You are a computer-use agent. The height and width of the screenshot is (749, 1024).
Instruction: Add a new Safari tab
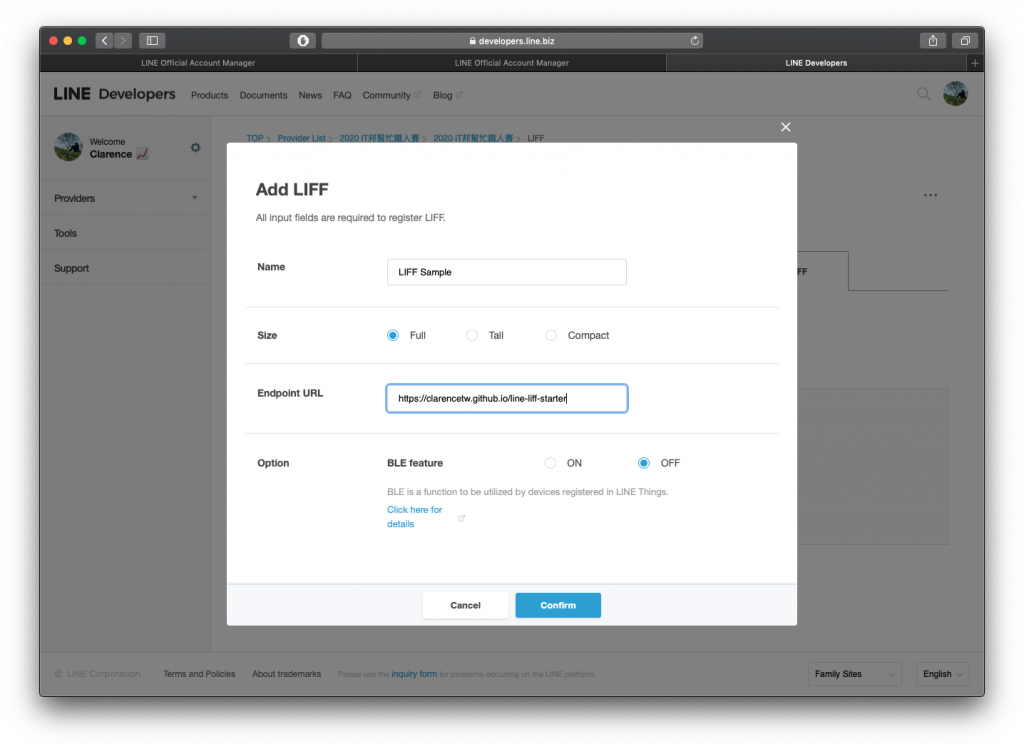(x=975, y=63)
